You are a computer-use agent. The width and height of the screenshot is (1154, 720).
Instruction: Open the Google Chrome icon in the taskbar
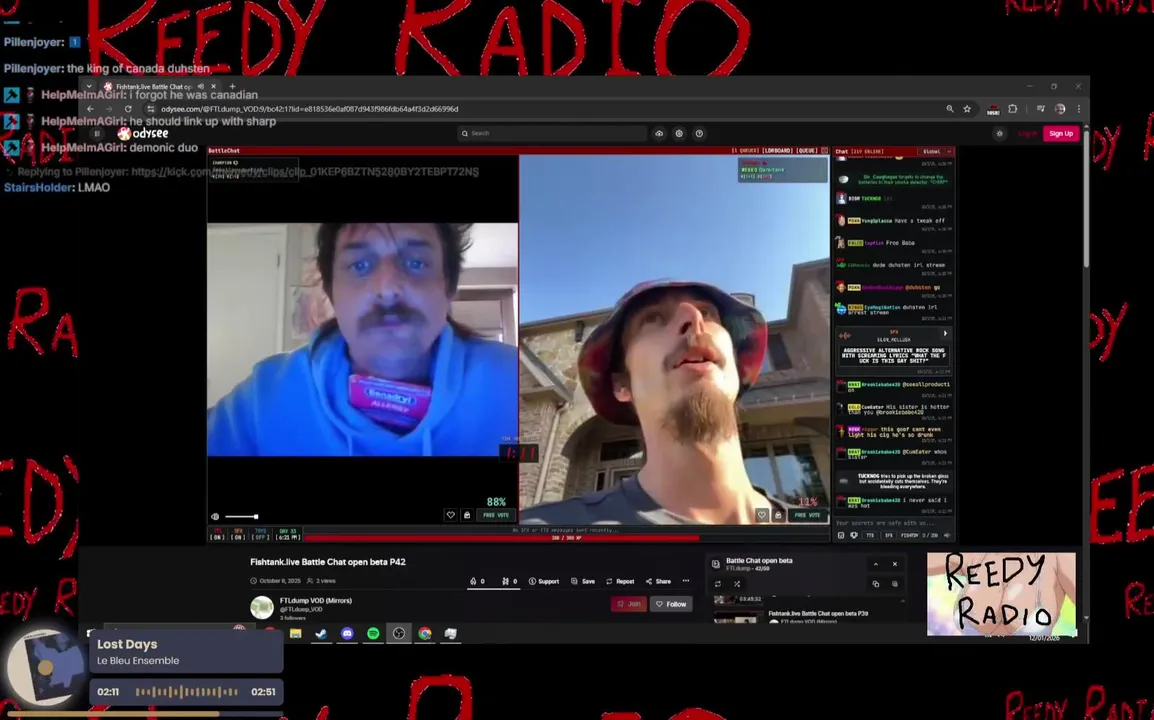[425, 633]
